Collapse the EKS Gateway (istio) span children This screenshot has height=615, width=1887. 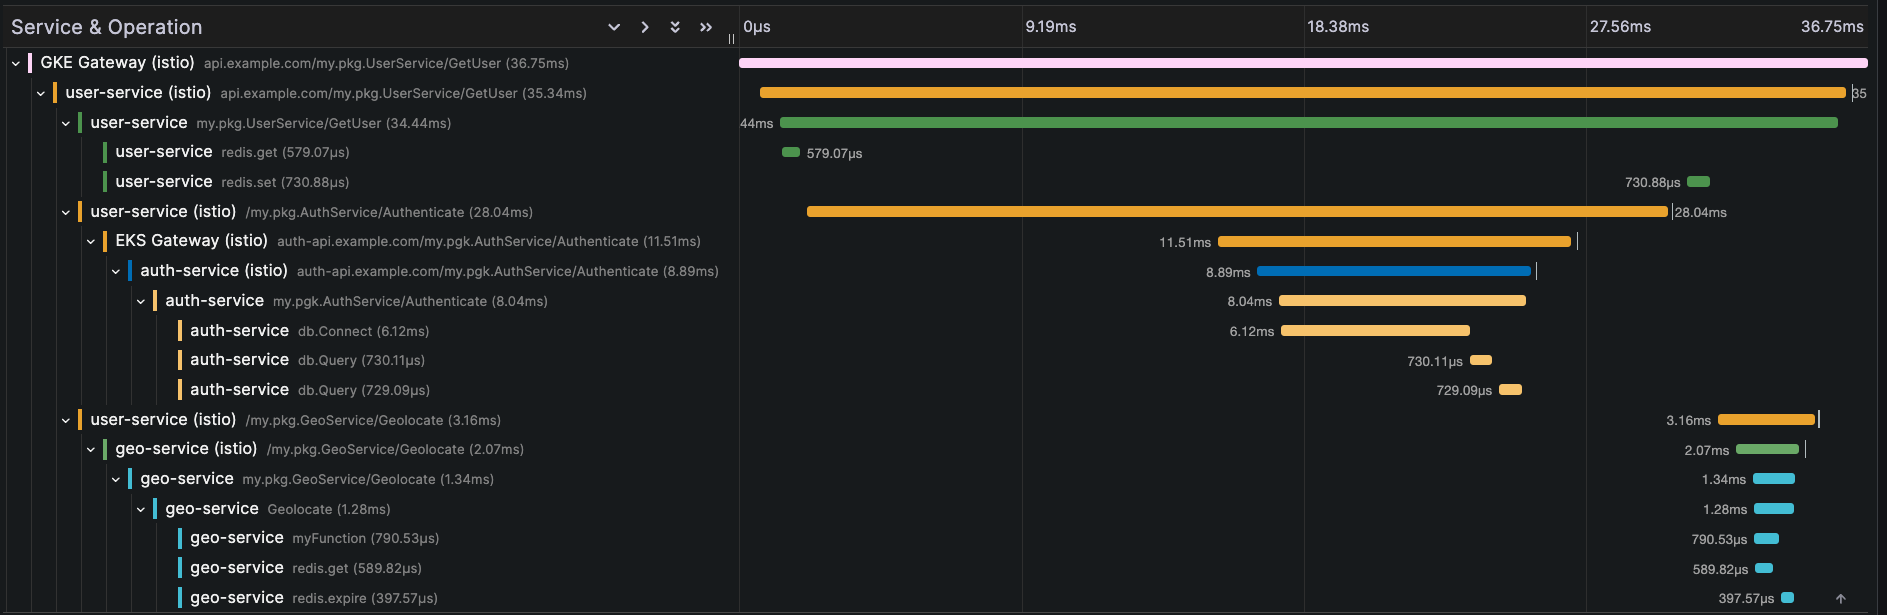91,242
